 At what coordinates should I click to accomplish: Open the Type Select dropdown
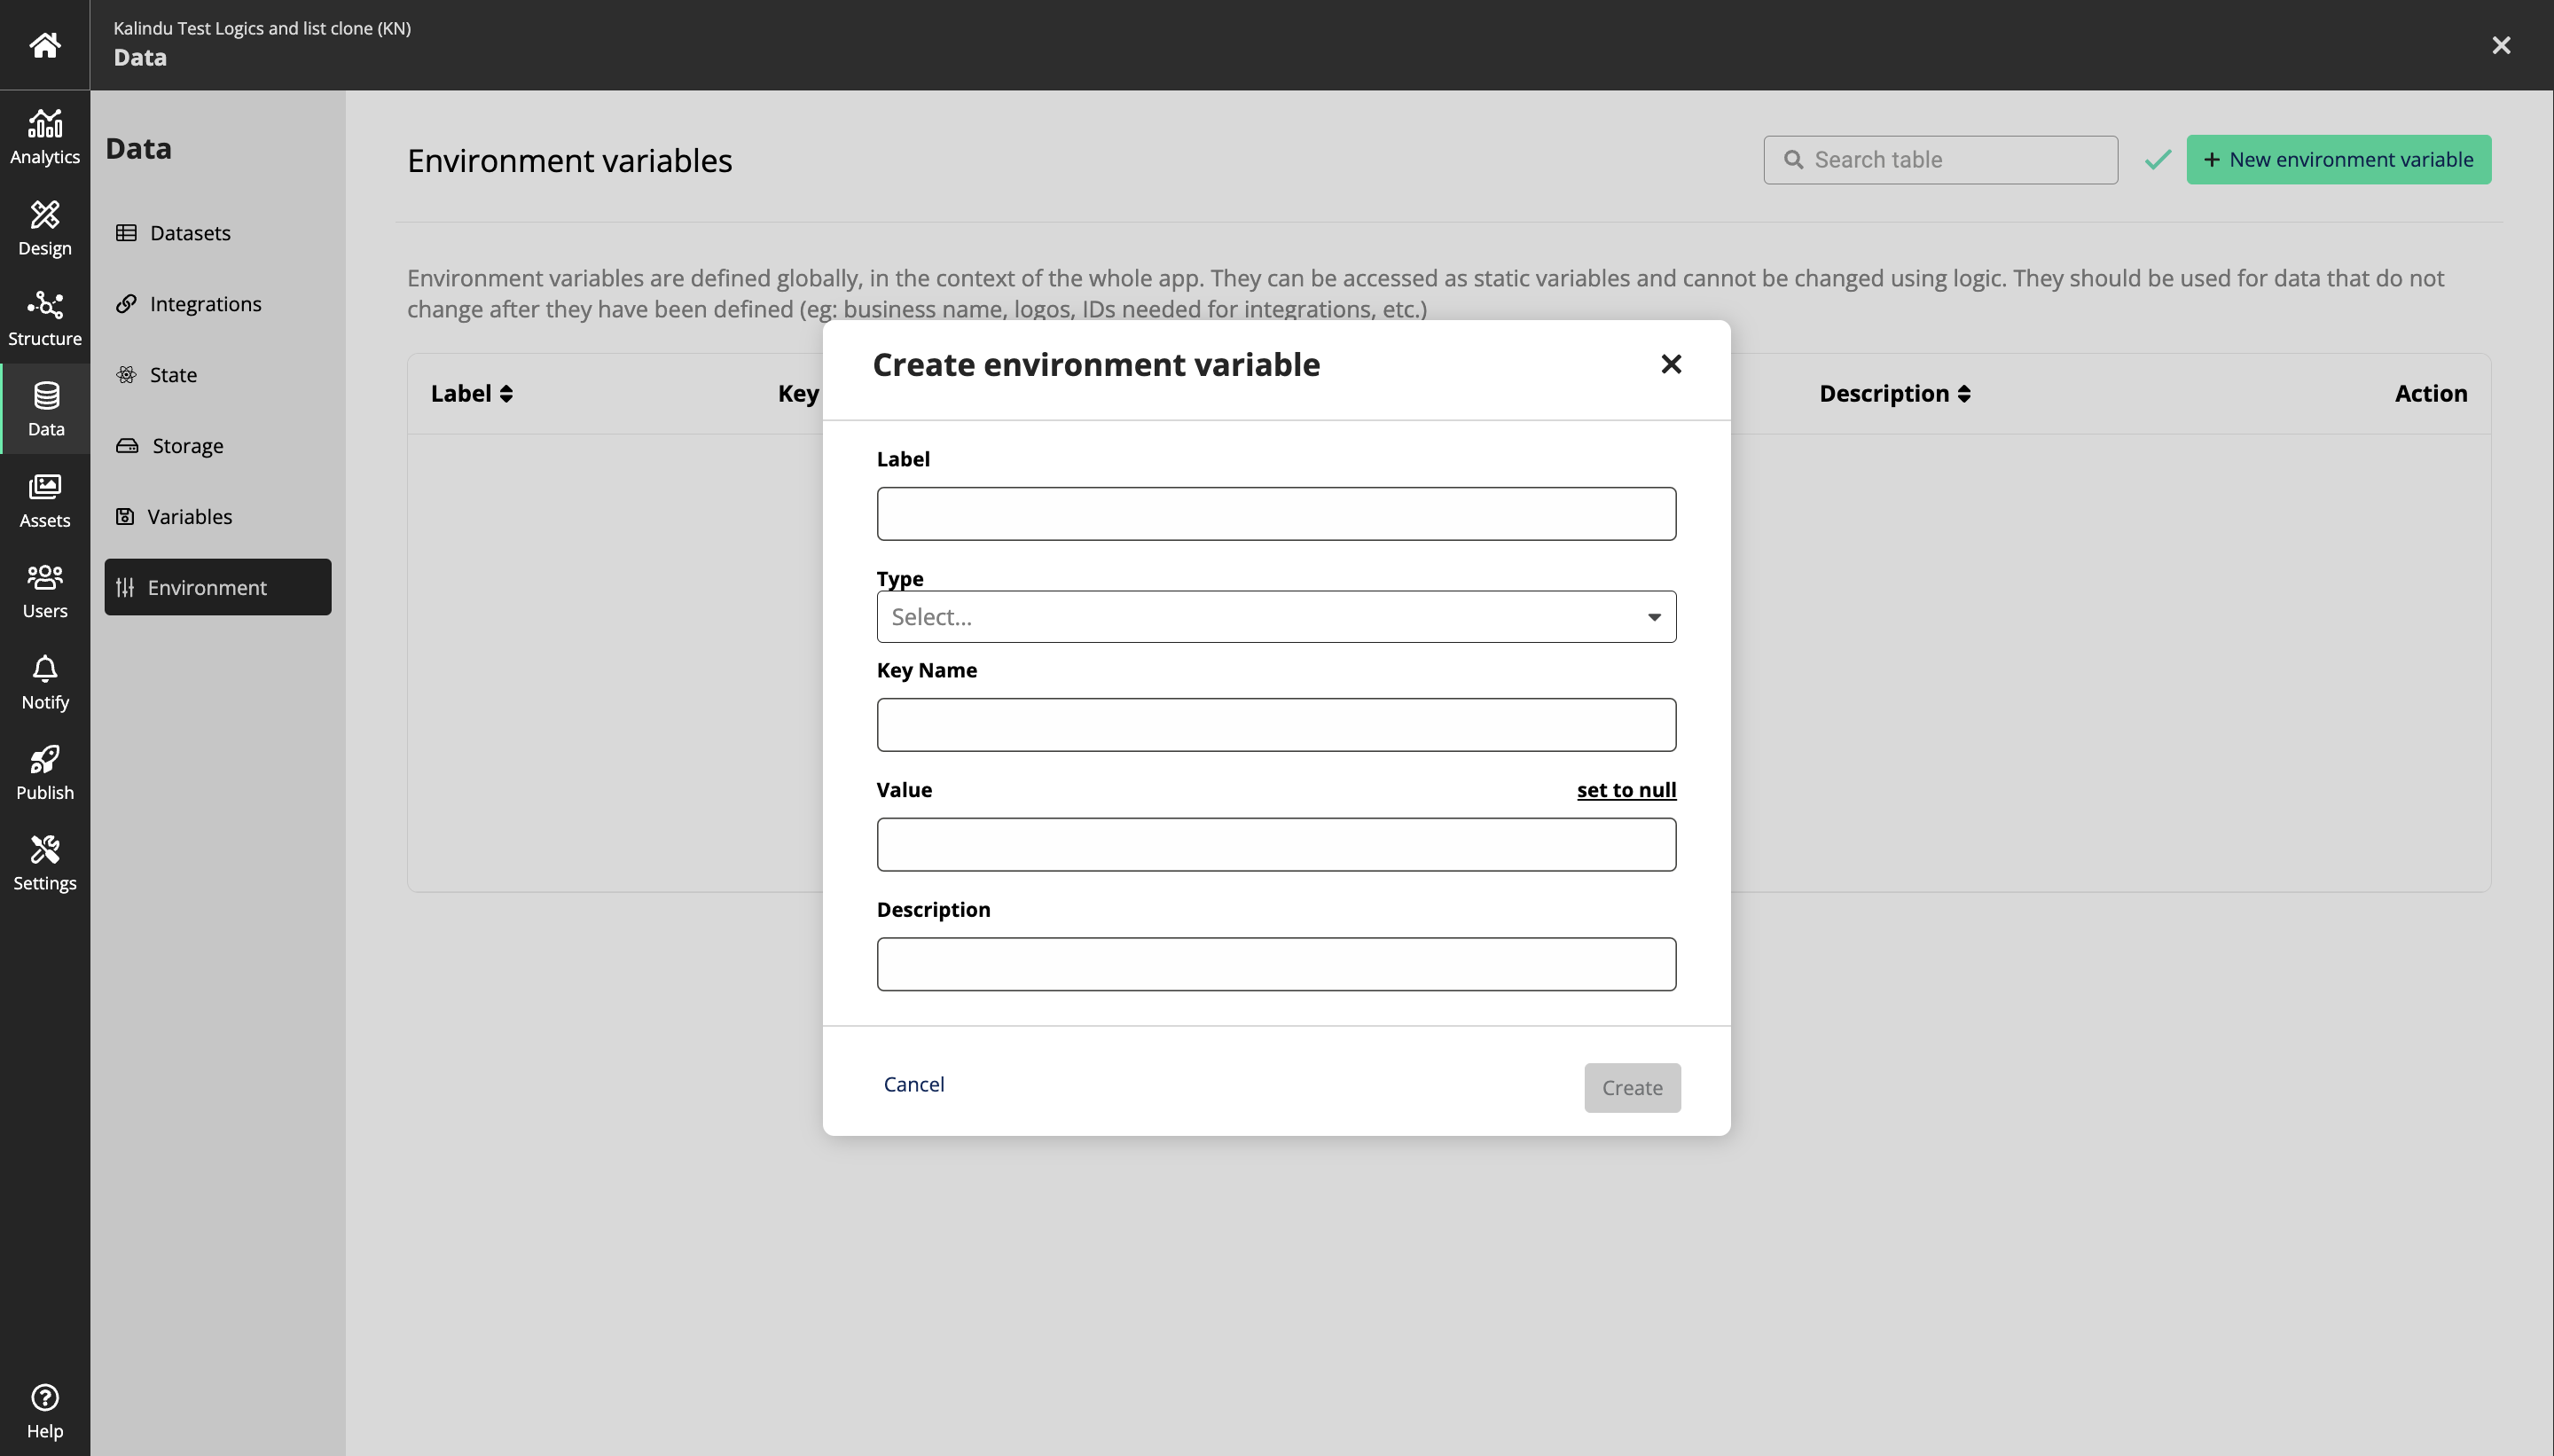(x=1276, y=616)
